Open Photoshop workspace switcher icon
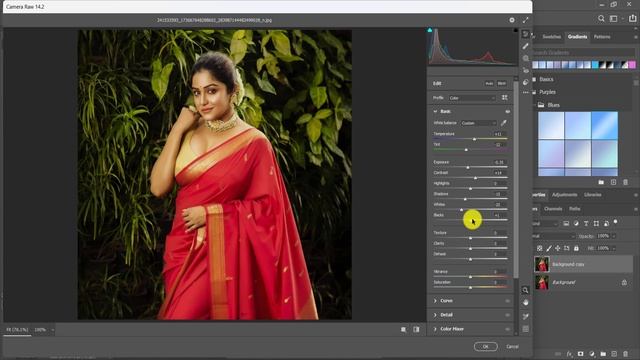 click(613, 19)
